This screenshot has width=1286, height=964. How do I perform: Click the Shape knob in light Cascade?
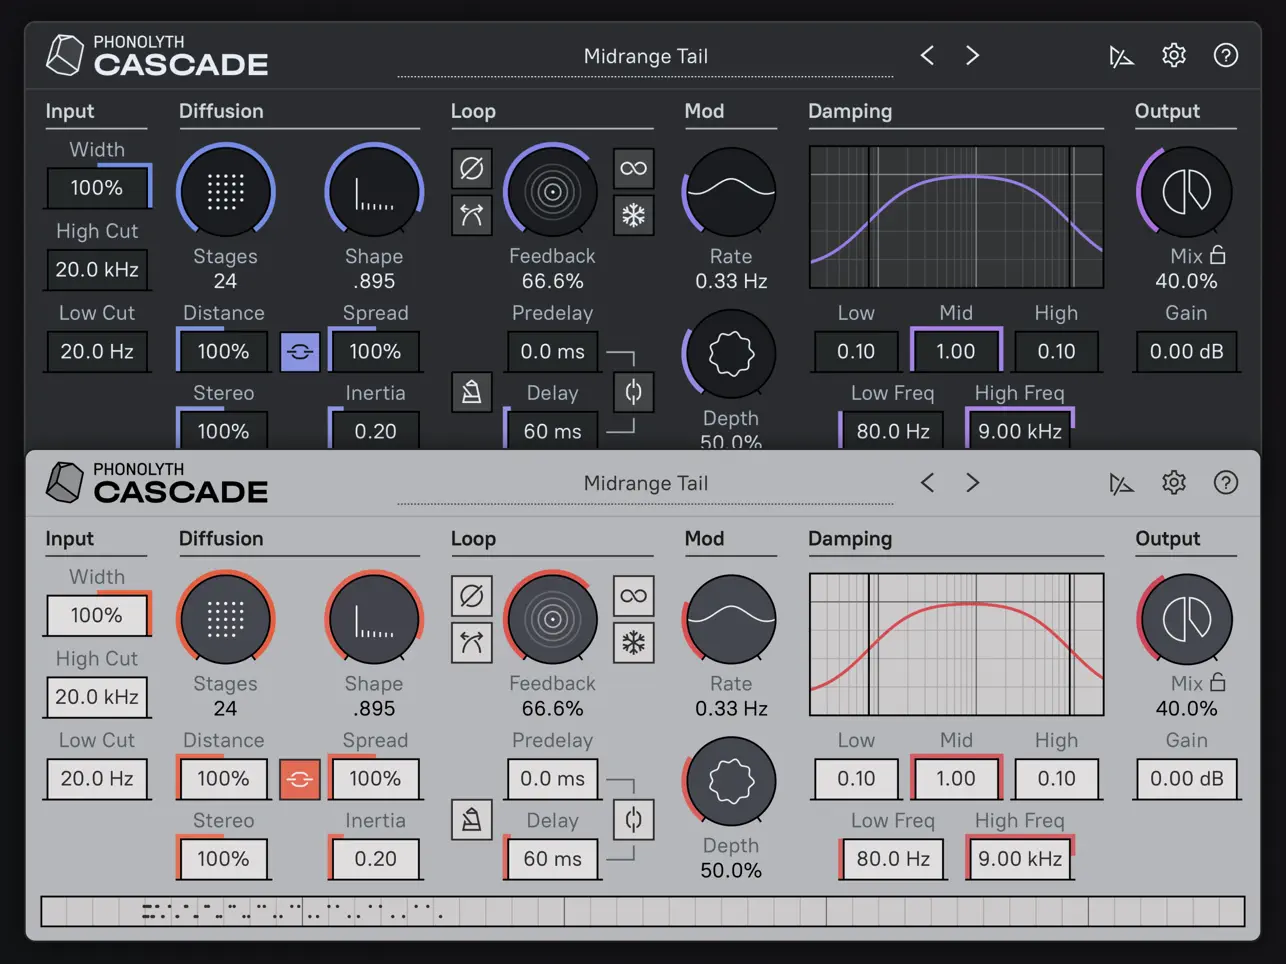click(374, 619)
